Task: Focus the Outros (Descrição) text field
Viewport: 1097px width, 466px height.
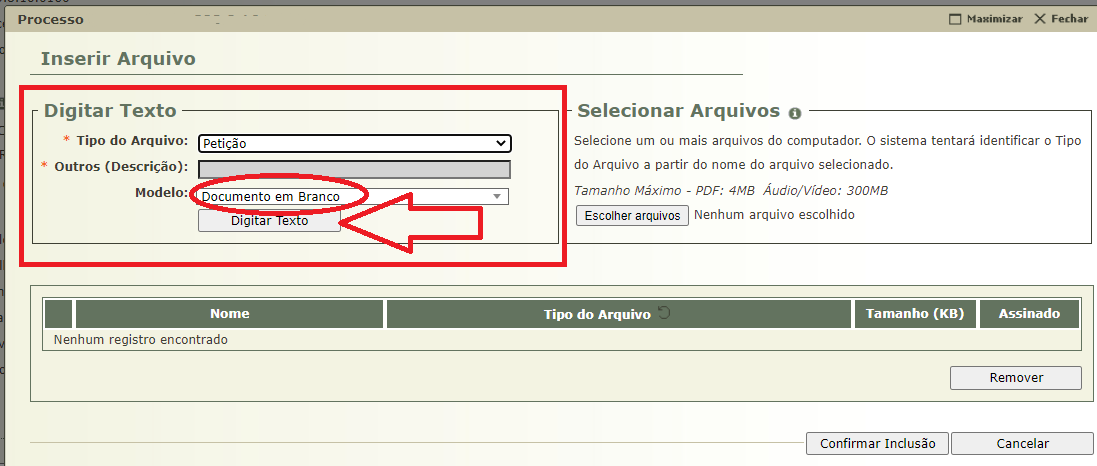Action: click(x=354, y=169)
